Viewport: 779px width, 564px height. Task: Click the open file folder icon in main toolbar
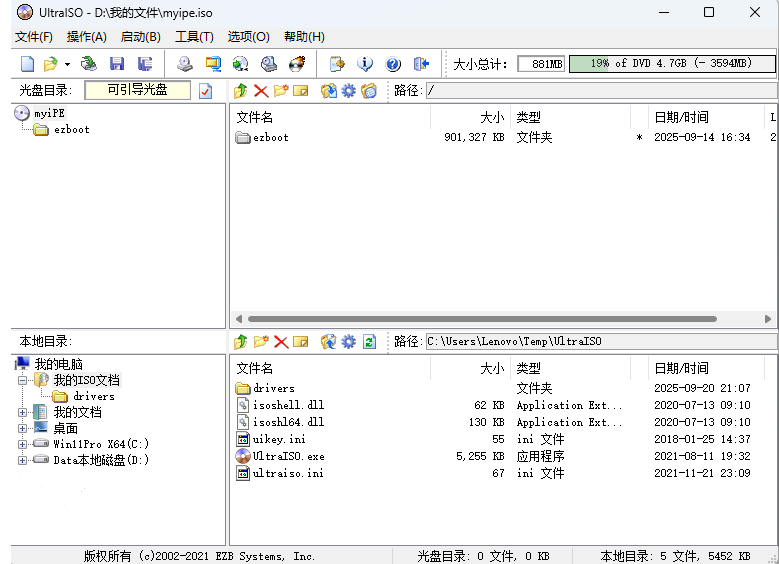(51, 64)
